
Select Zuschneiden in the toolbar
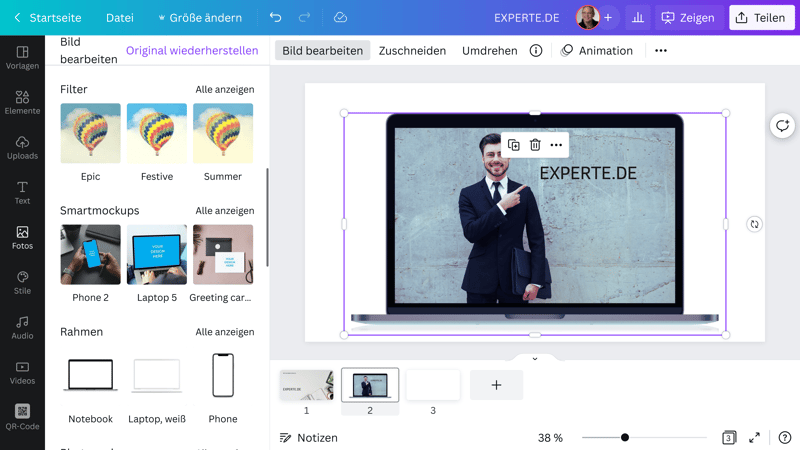(x=412, y=51)
